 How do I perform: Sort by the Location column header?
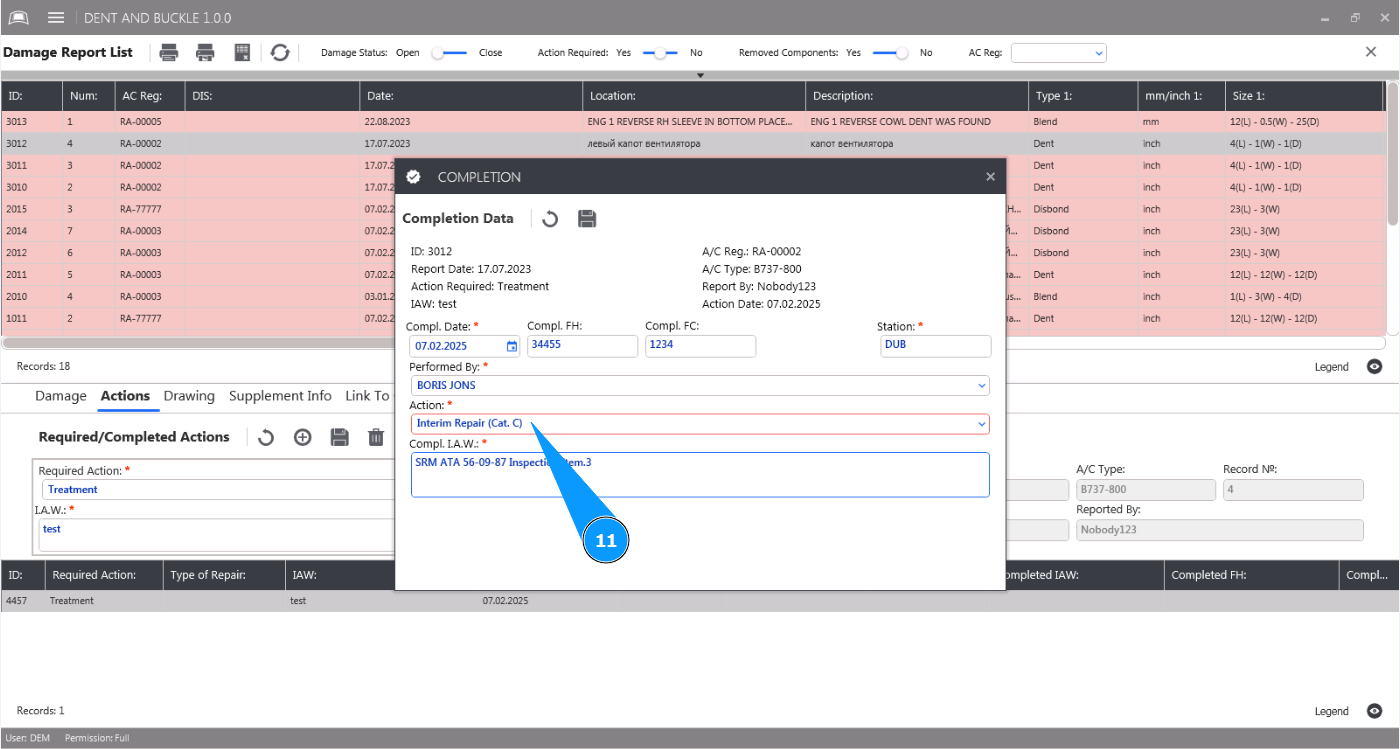tap(694, 96)
